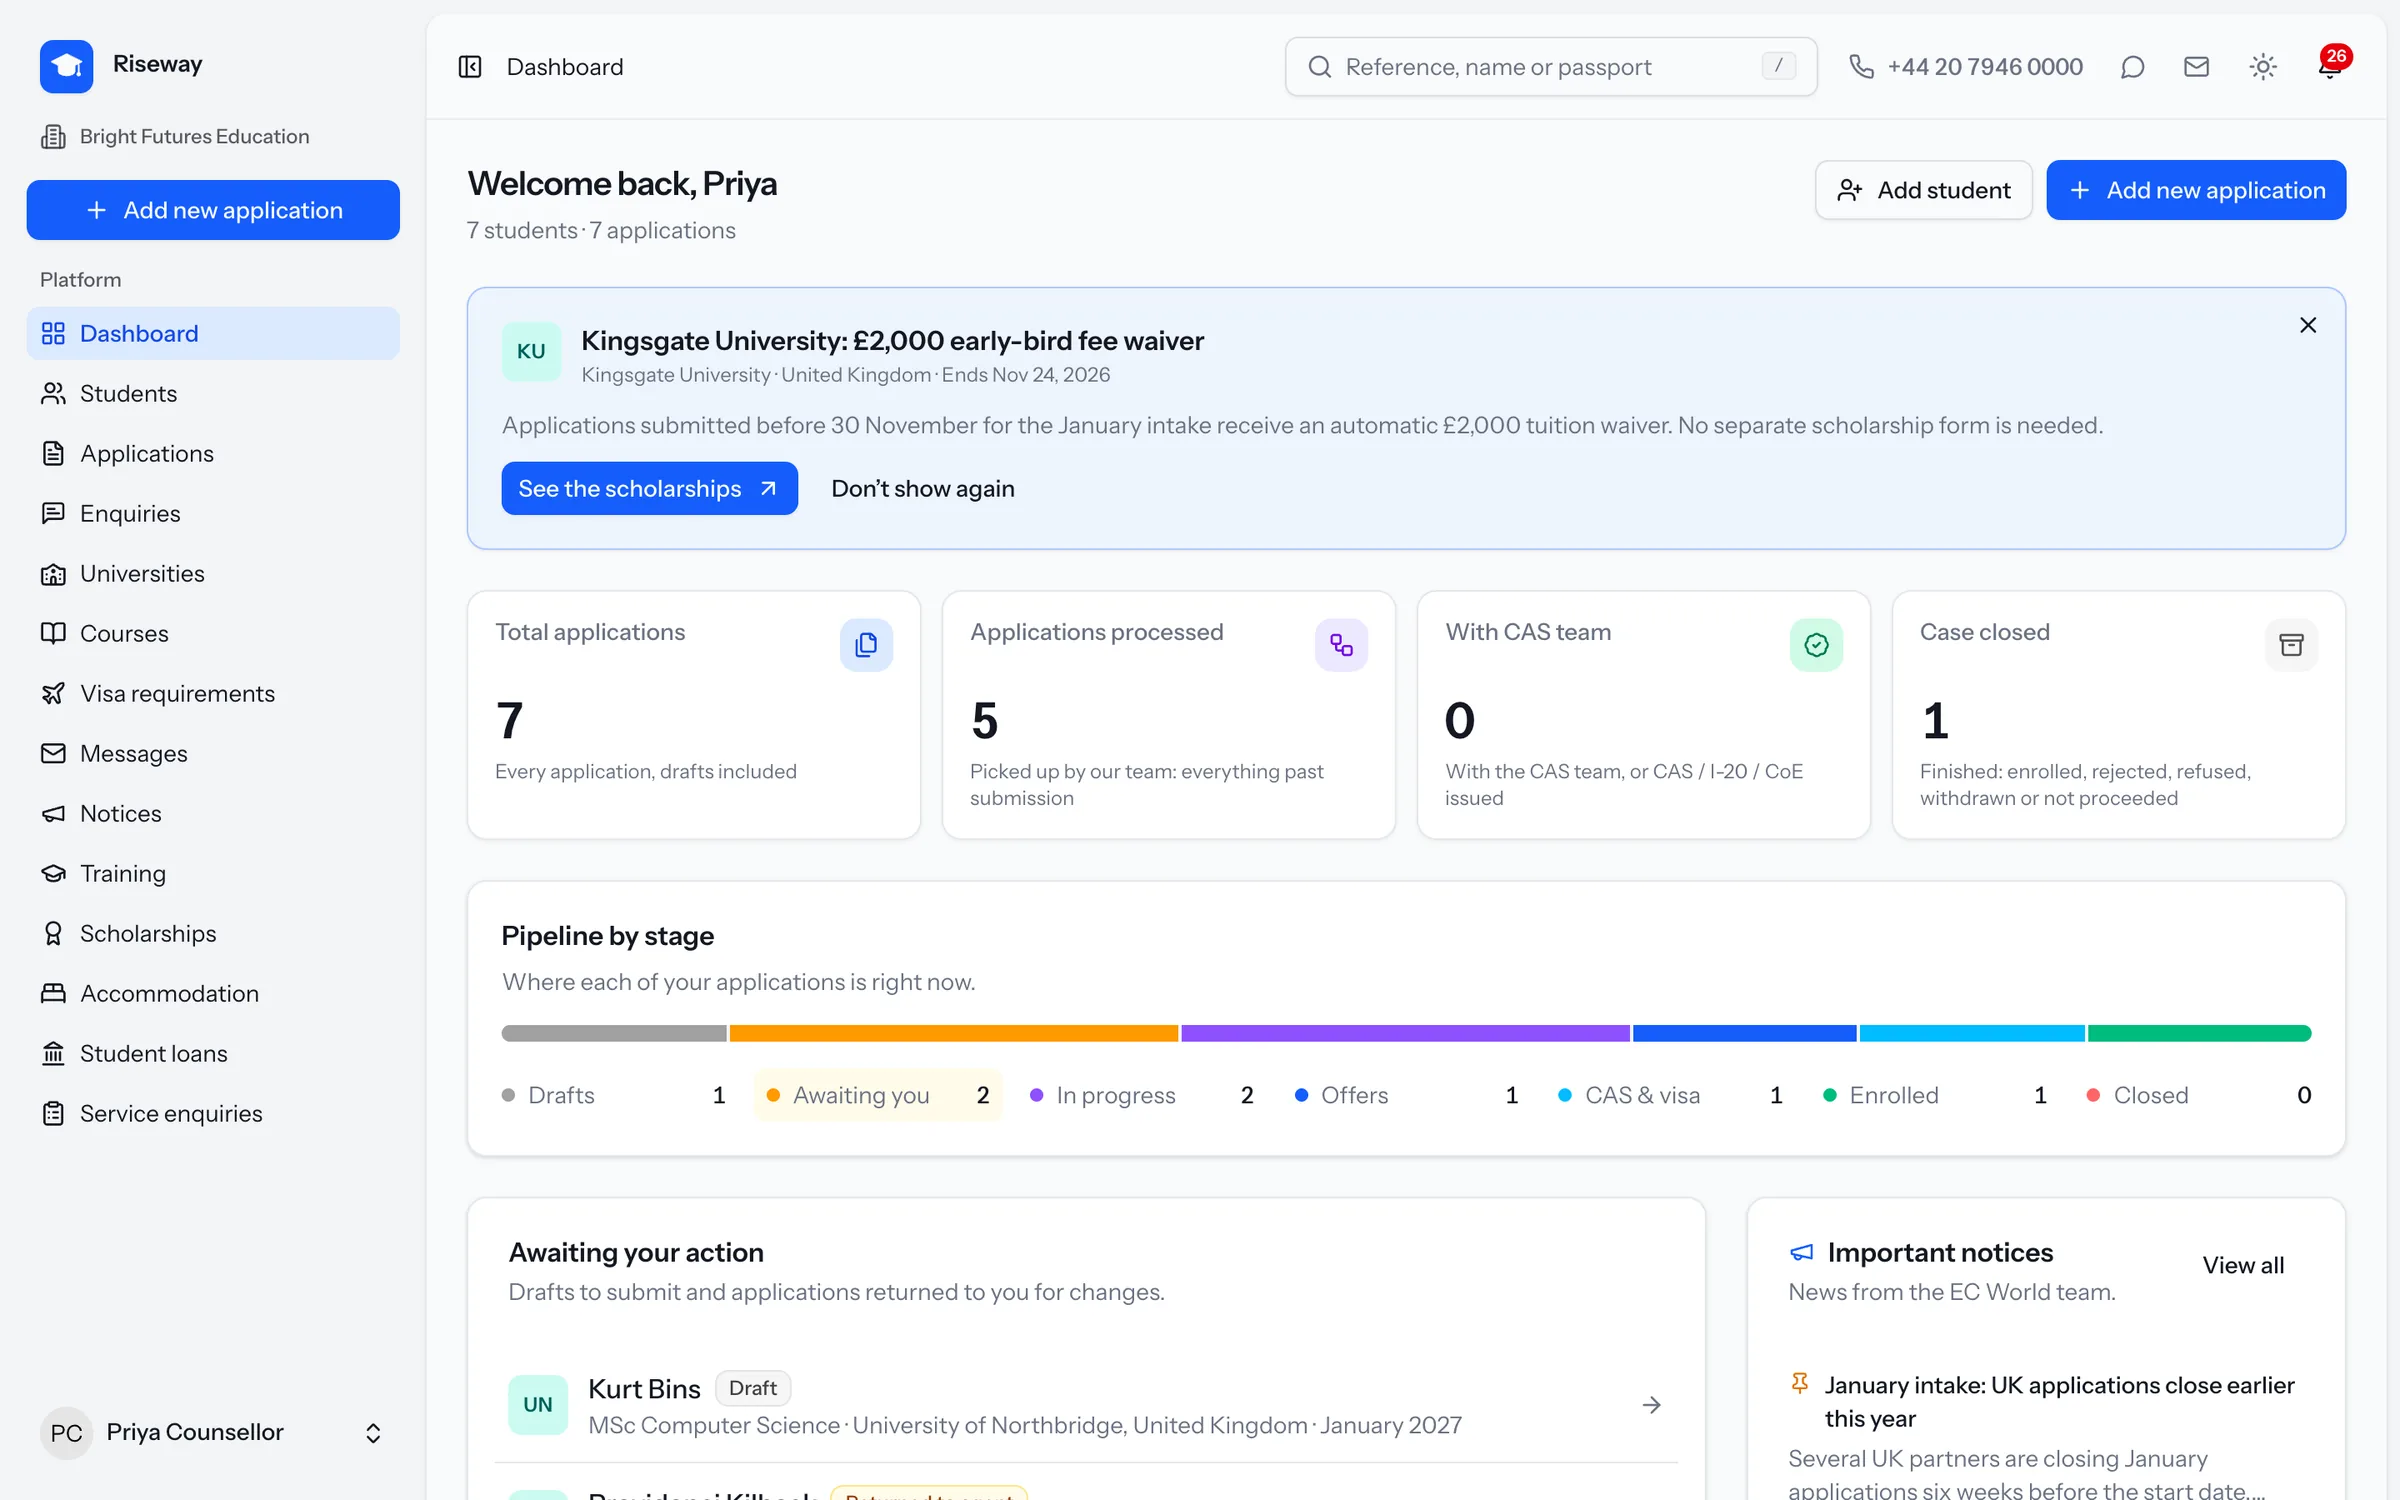Click the megaphone icon by Important notices
This screenshot has width=2400, height=1500.
coord(1801,1252)
